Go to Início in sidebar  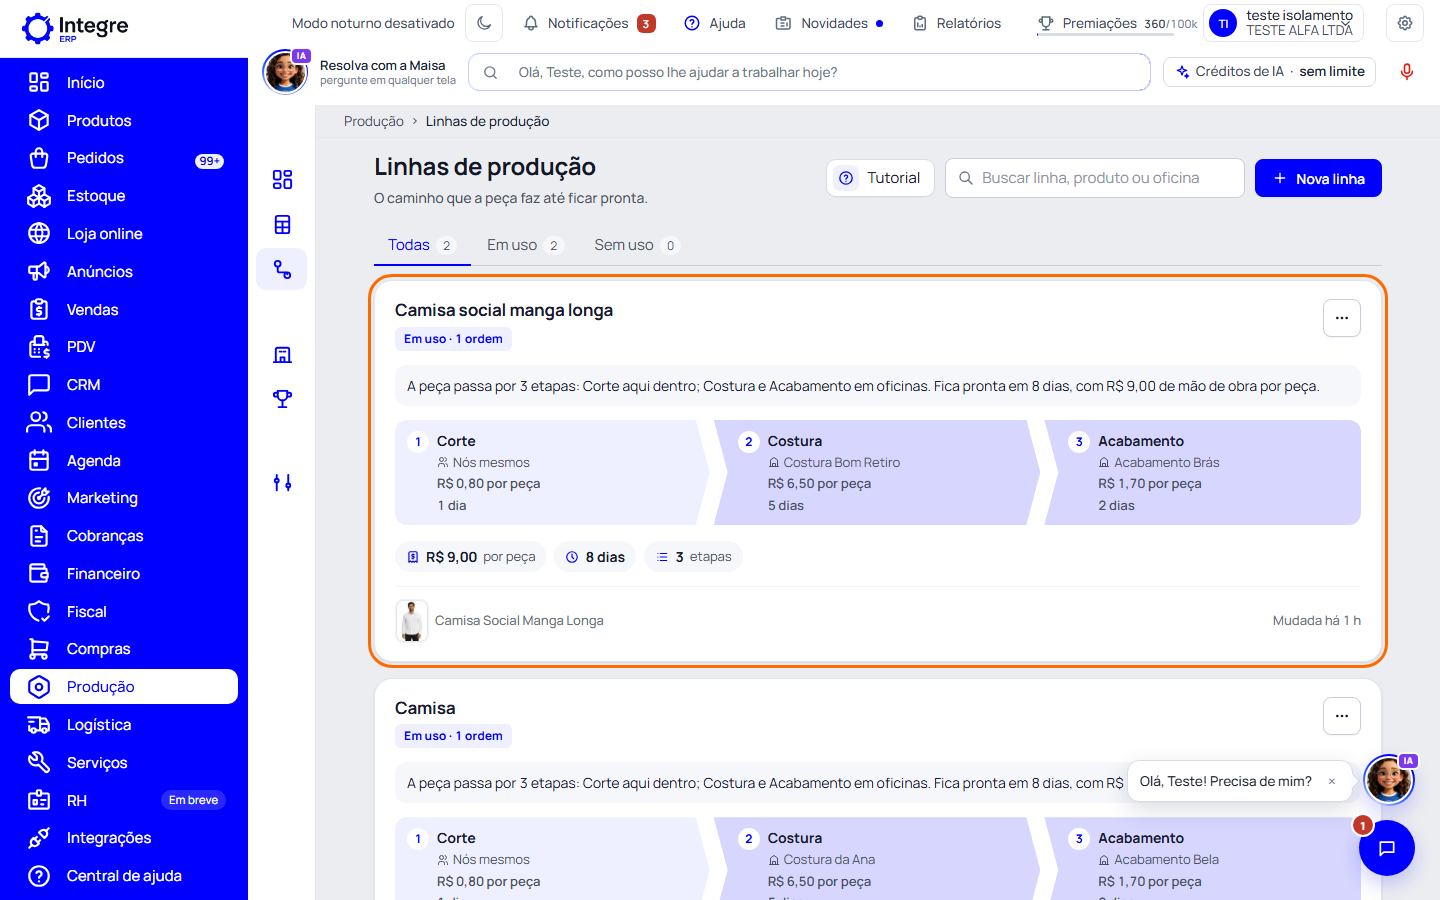pyautogui.click(x=124, y=83)
